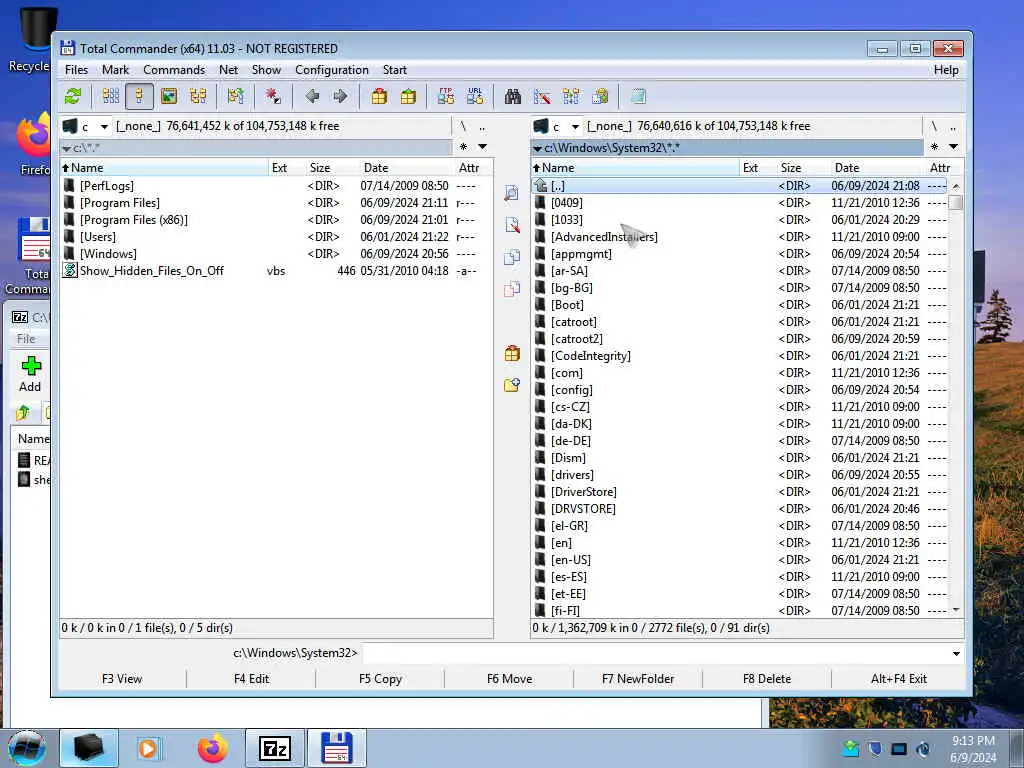
Task: Go to parent with right panel '..' button
Action: [953, 126]
